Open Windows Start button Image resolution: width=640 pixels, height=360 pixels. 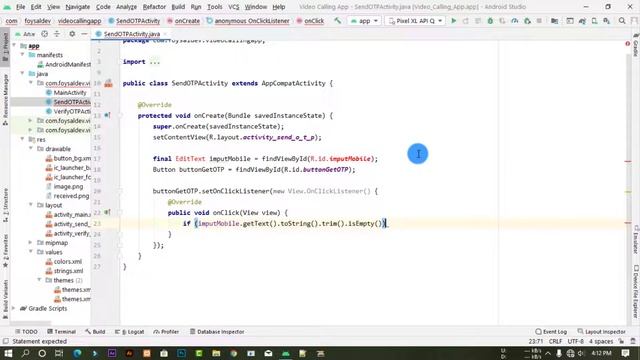(x=8, y=353)
